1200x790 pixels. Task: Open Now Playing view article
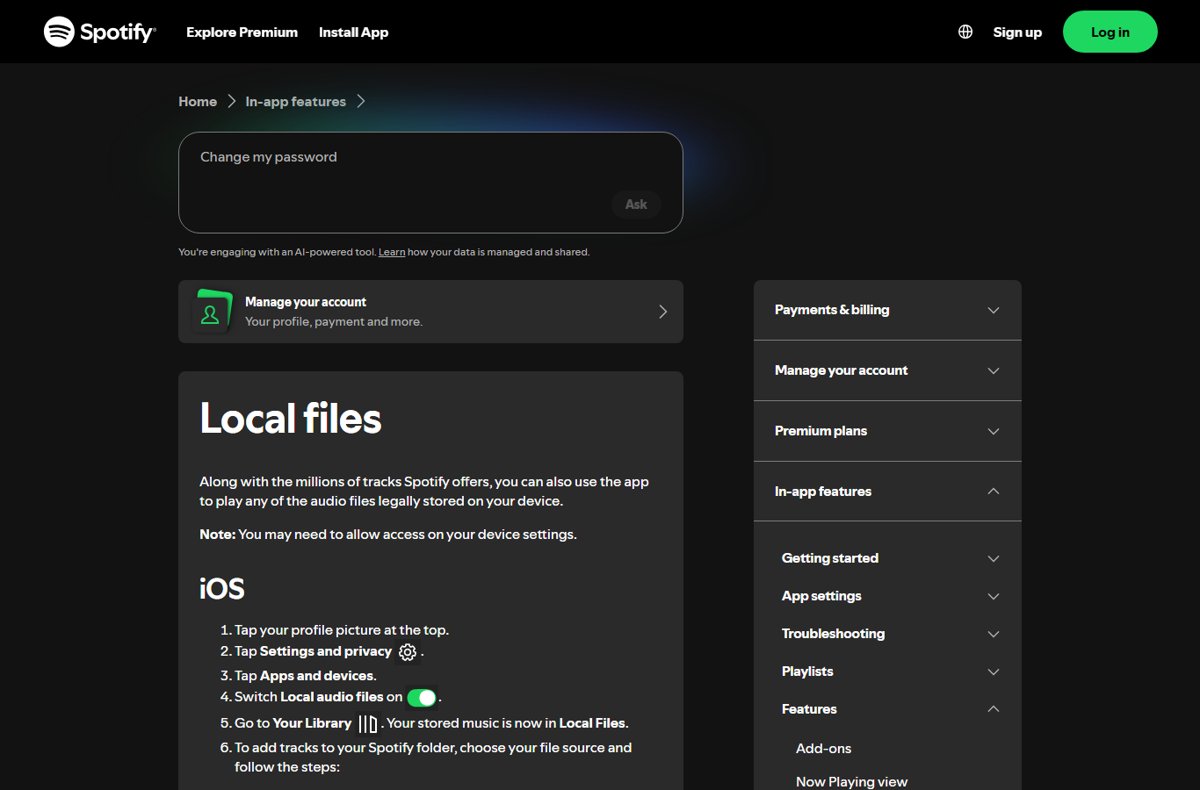click(851, 782)
